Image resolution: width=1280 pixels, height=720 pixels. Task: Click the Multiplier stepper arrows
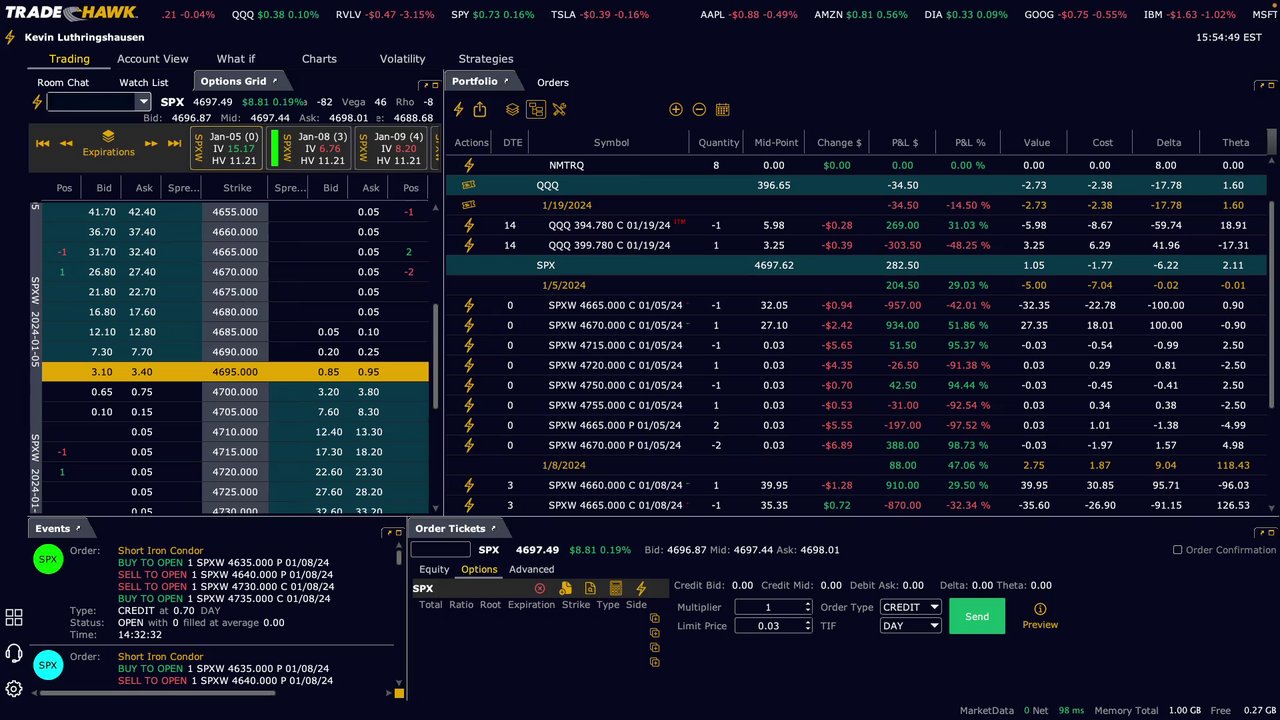(x=807, y=607)
